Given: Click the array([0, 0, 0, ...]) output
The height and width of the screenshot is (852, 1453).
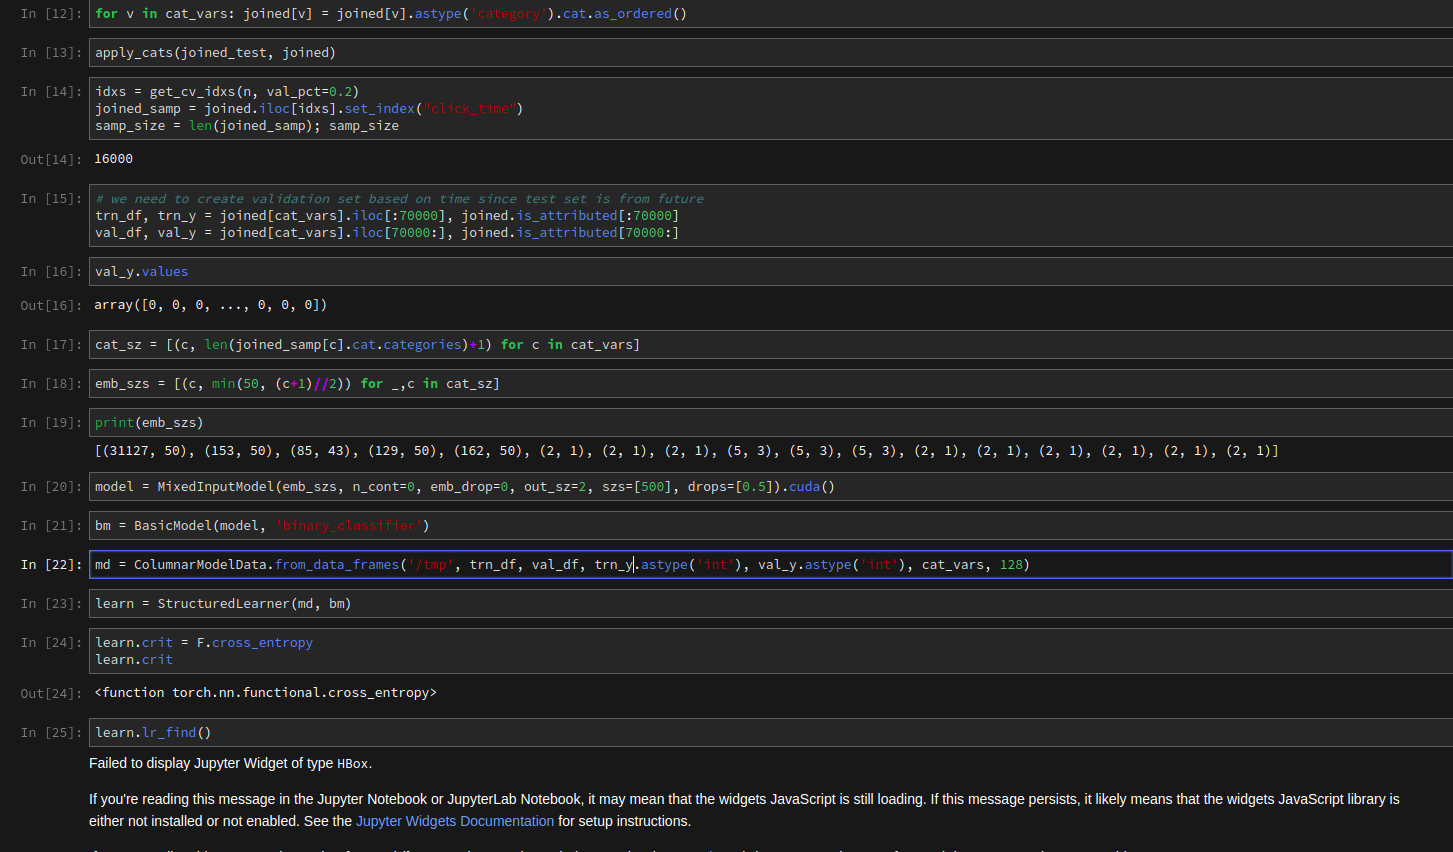Looking at the screenshot, I should coord(210,305).
